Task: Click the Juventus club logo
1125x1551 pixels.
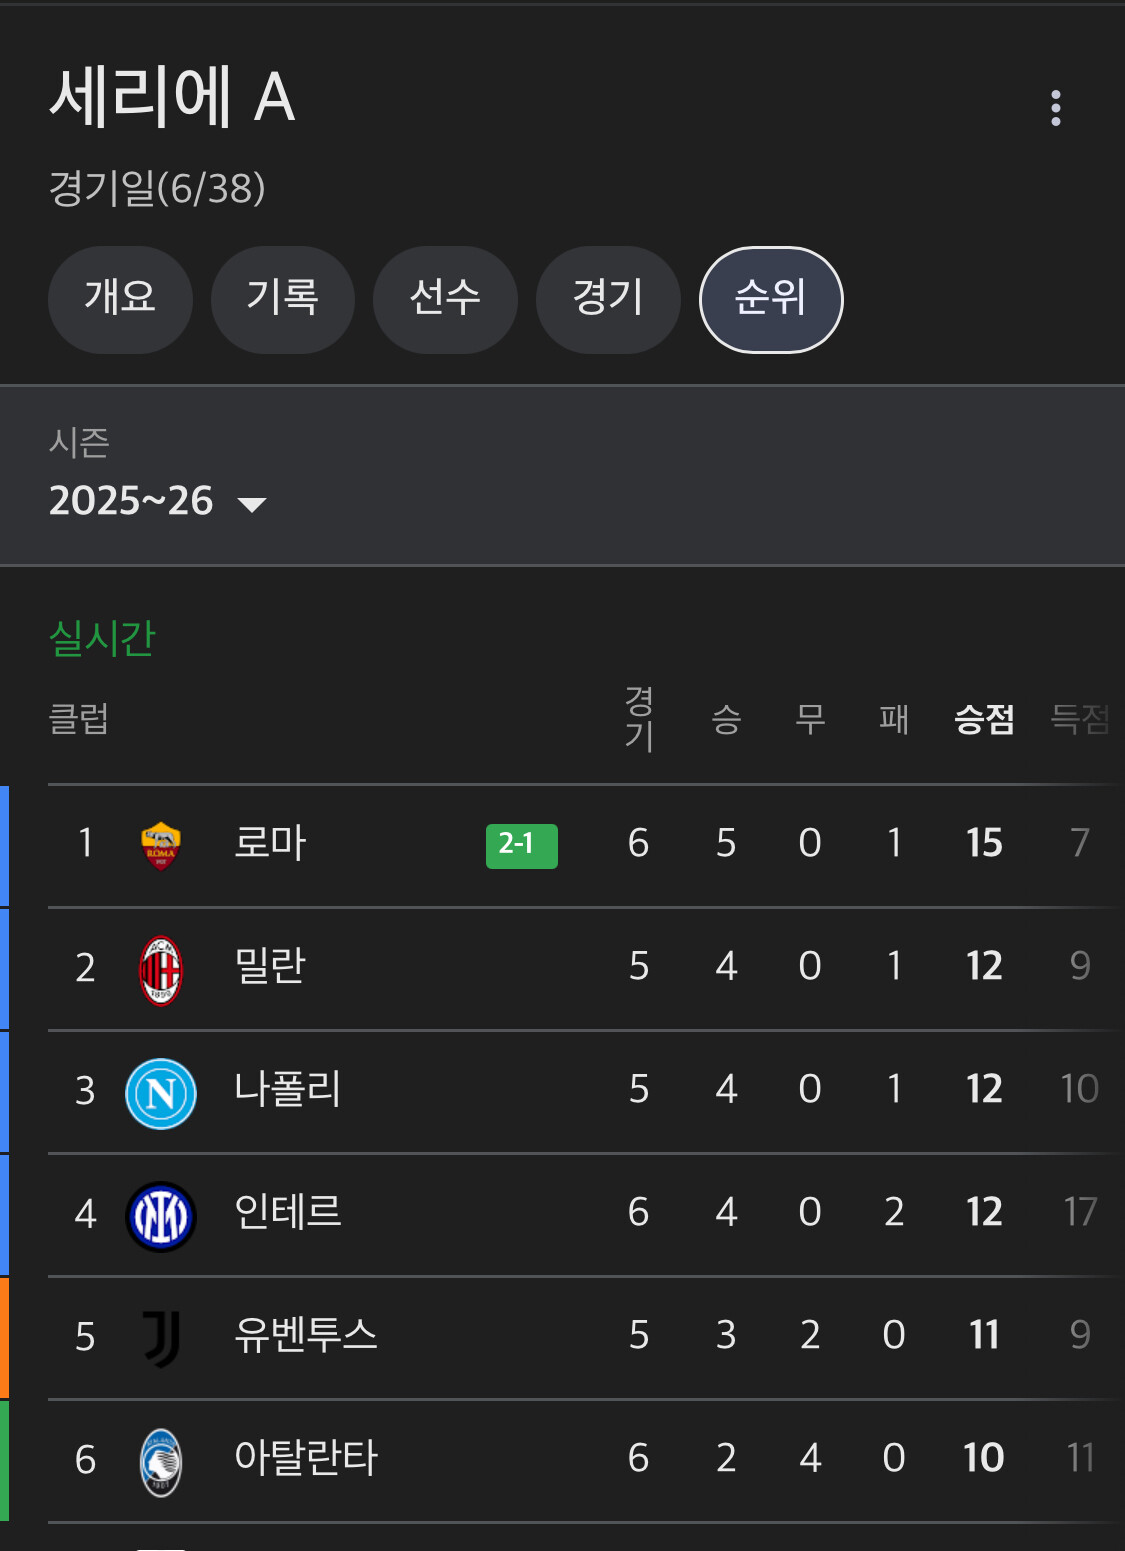Action: click(x=161, y=1338)
